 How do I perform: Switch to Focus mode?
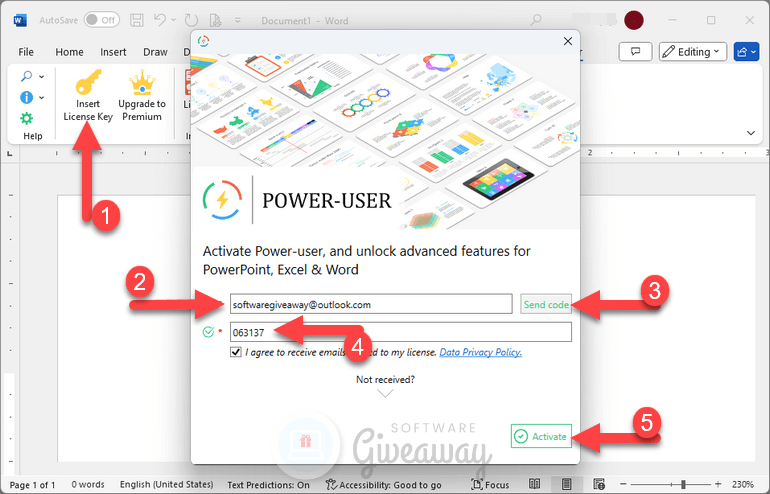click(x=490, y=485)
